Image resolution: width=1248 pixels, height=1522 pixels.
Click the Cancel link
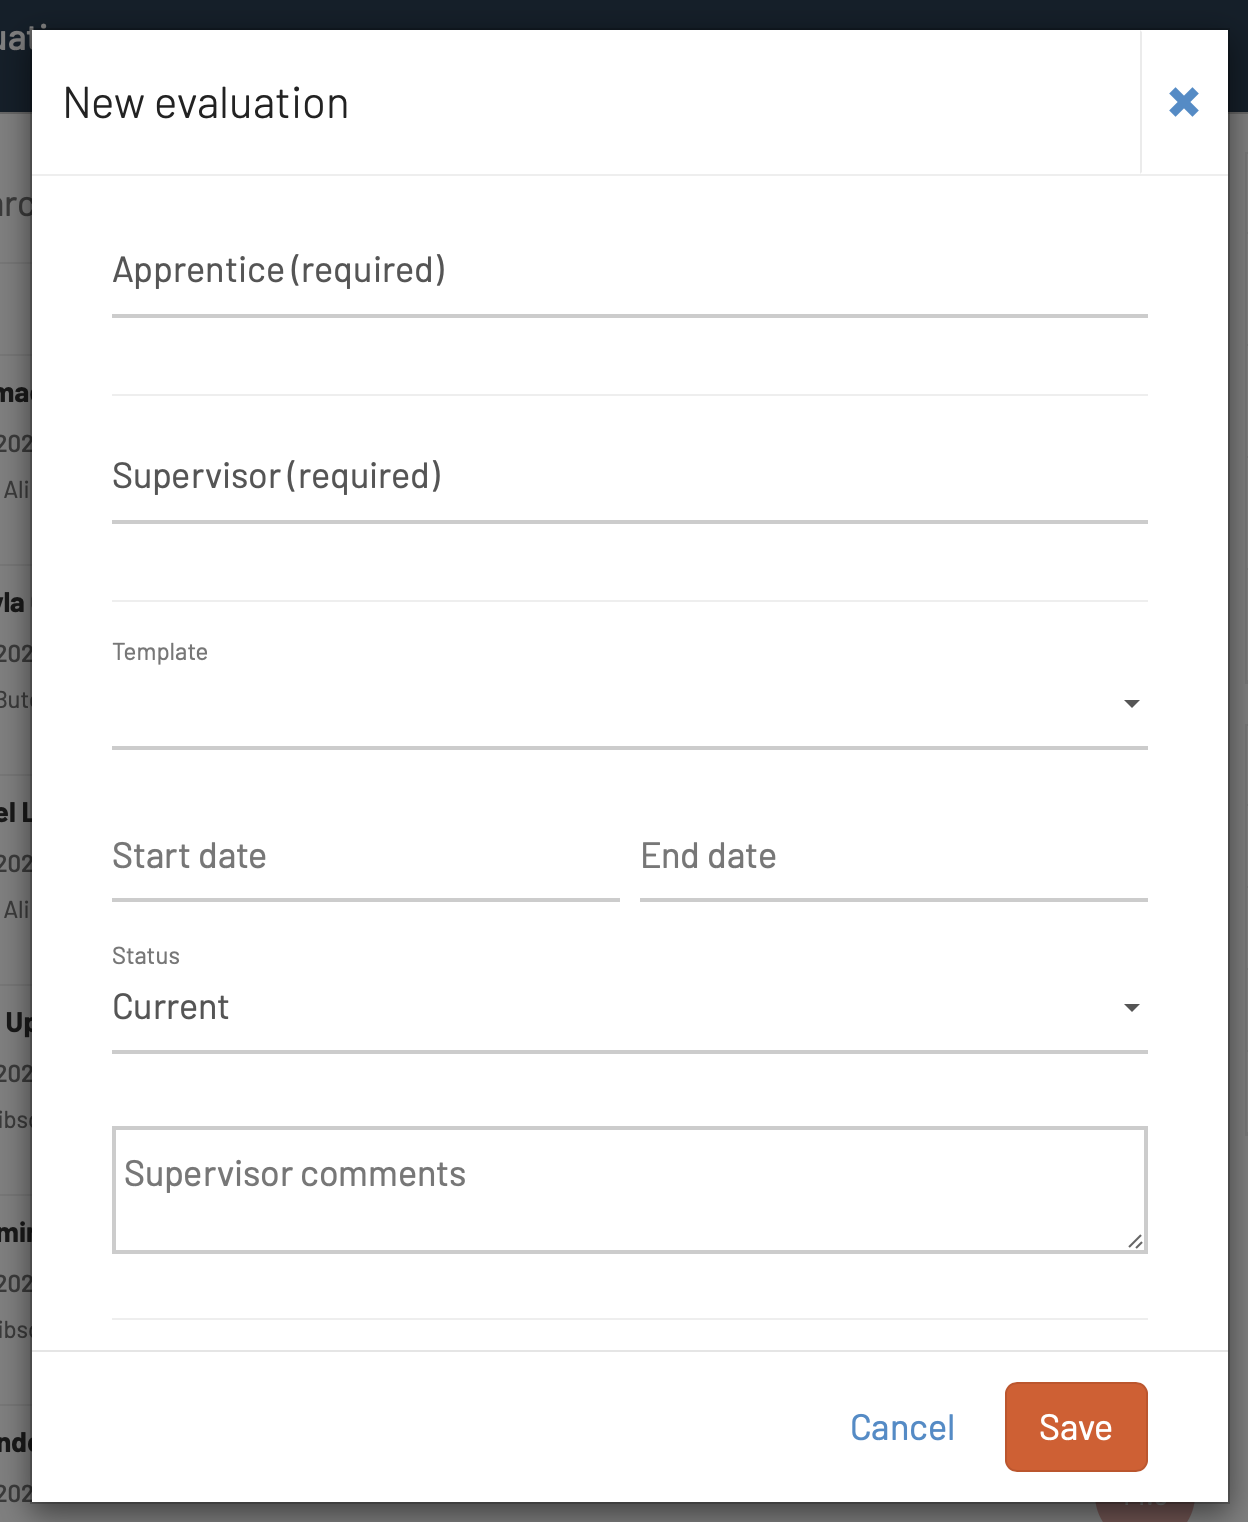tap(902, 1428)
